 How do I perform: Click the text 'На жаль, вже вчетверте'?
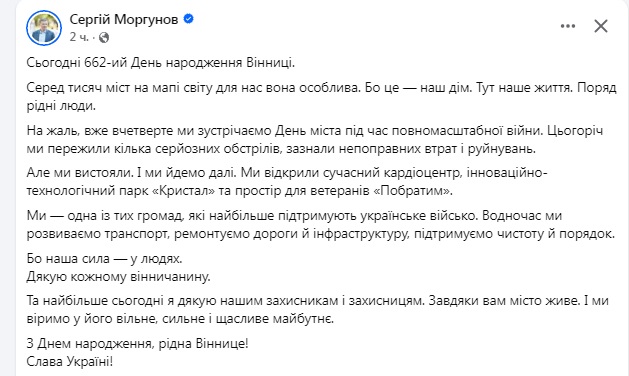click(95, 131)
